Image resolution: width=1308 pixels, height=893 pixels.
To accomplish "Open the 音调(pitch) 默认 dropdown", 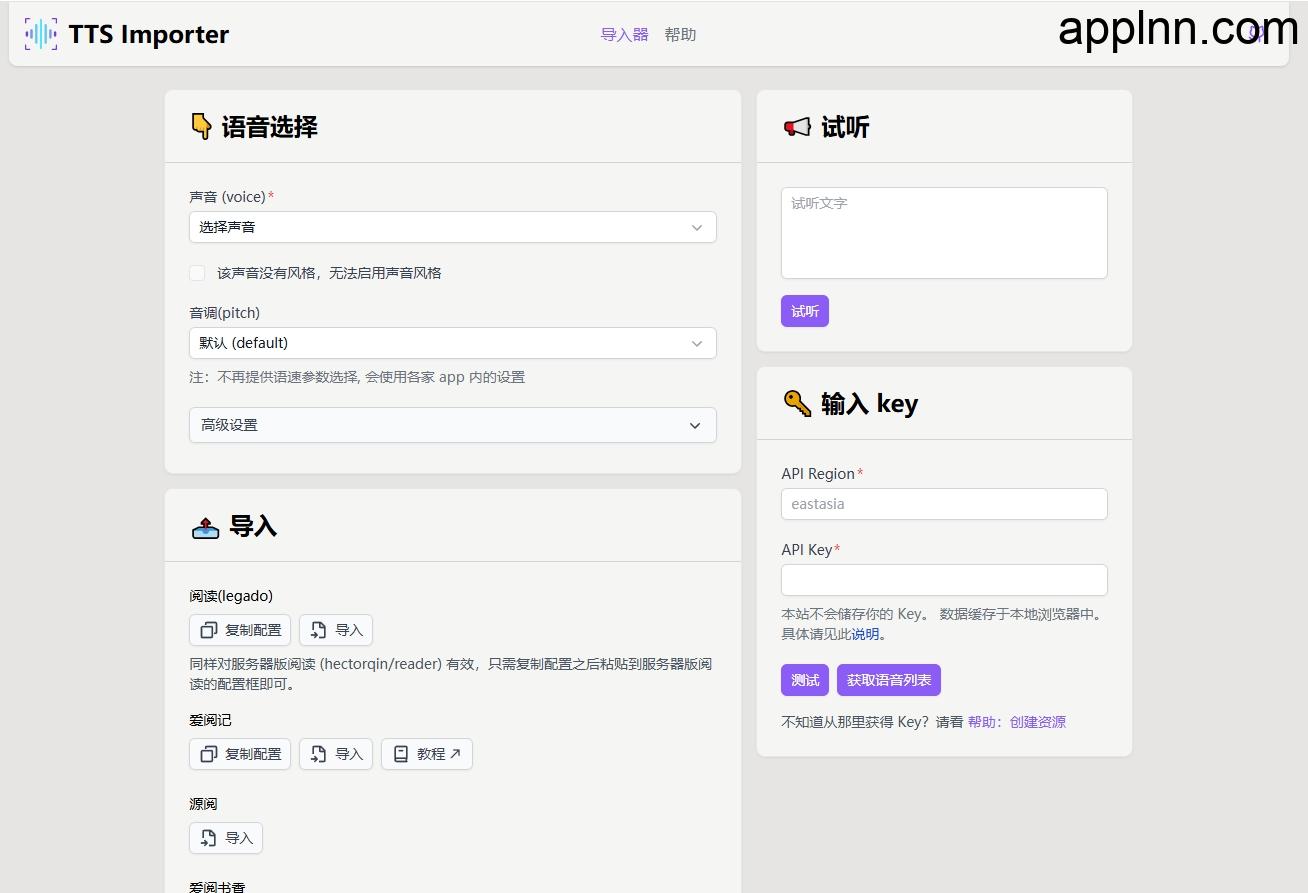I will click(x=453, y=343).
